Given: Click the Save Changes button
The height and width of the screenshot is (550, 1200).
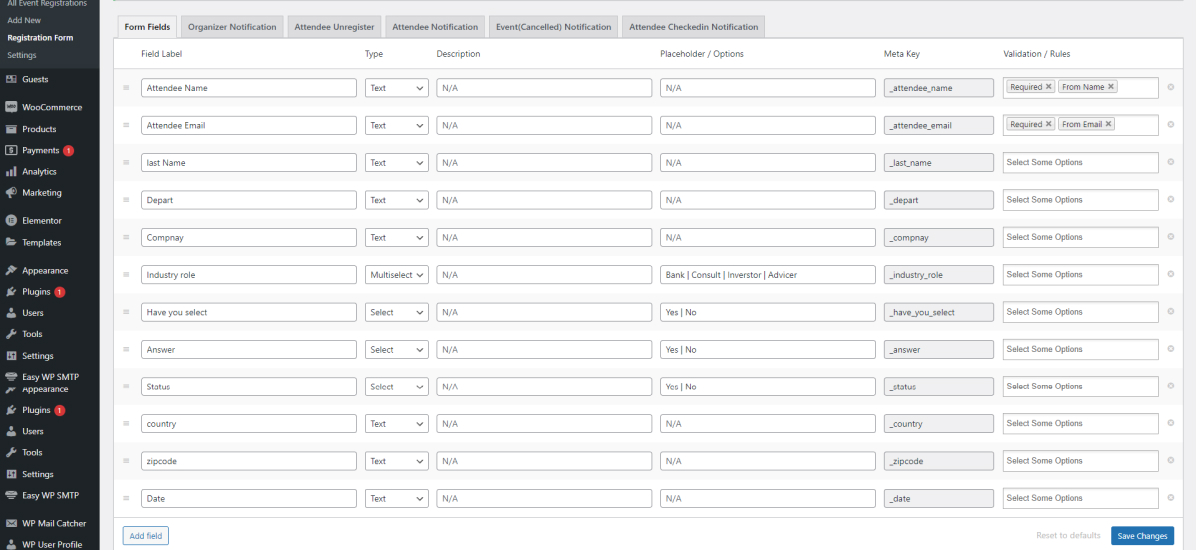Looking at the screenshot, I should pyautogui.click(x=1142, y=536).
